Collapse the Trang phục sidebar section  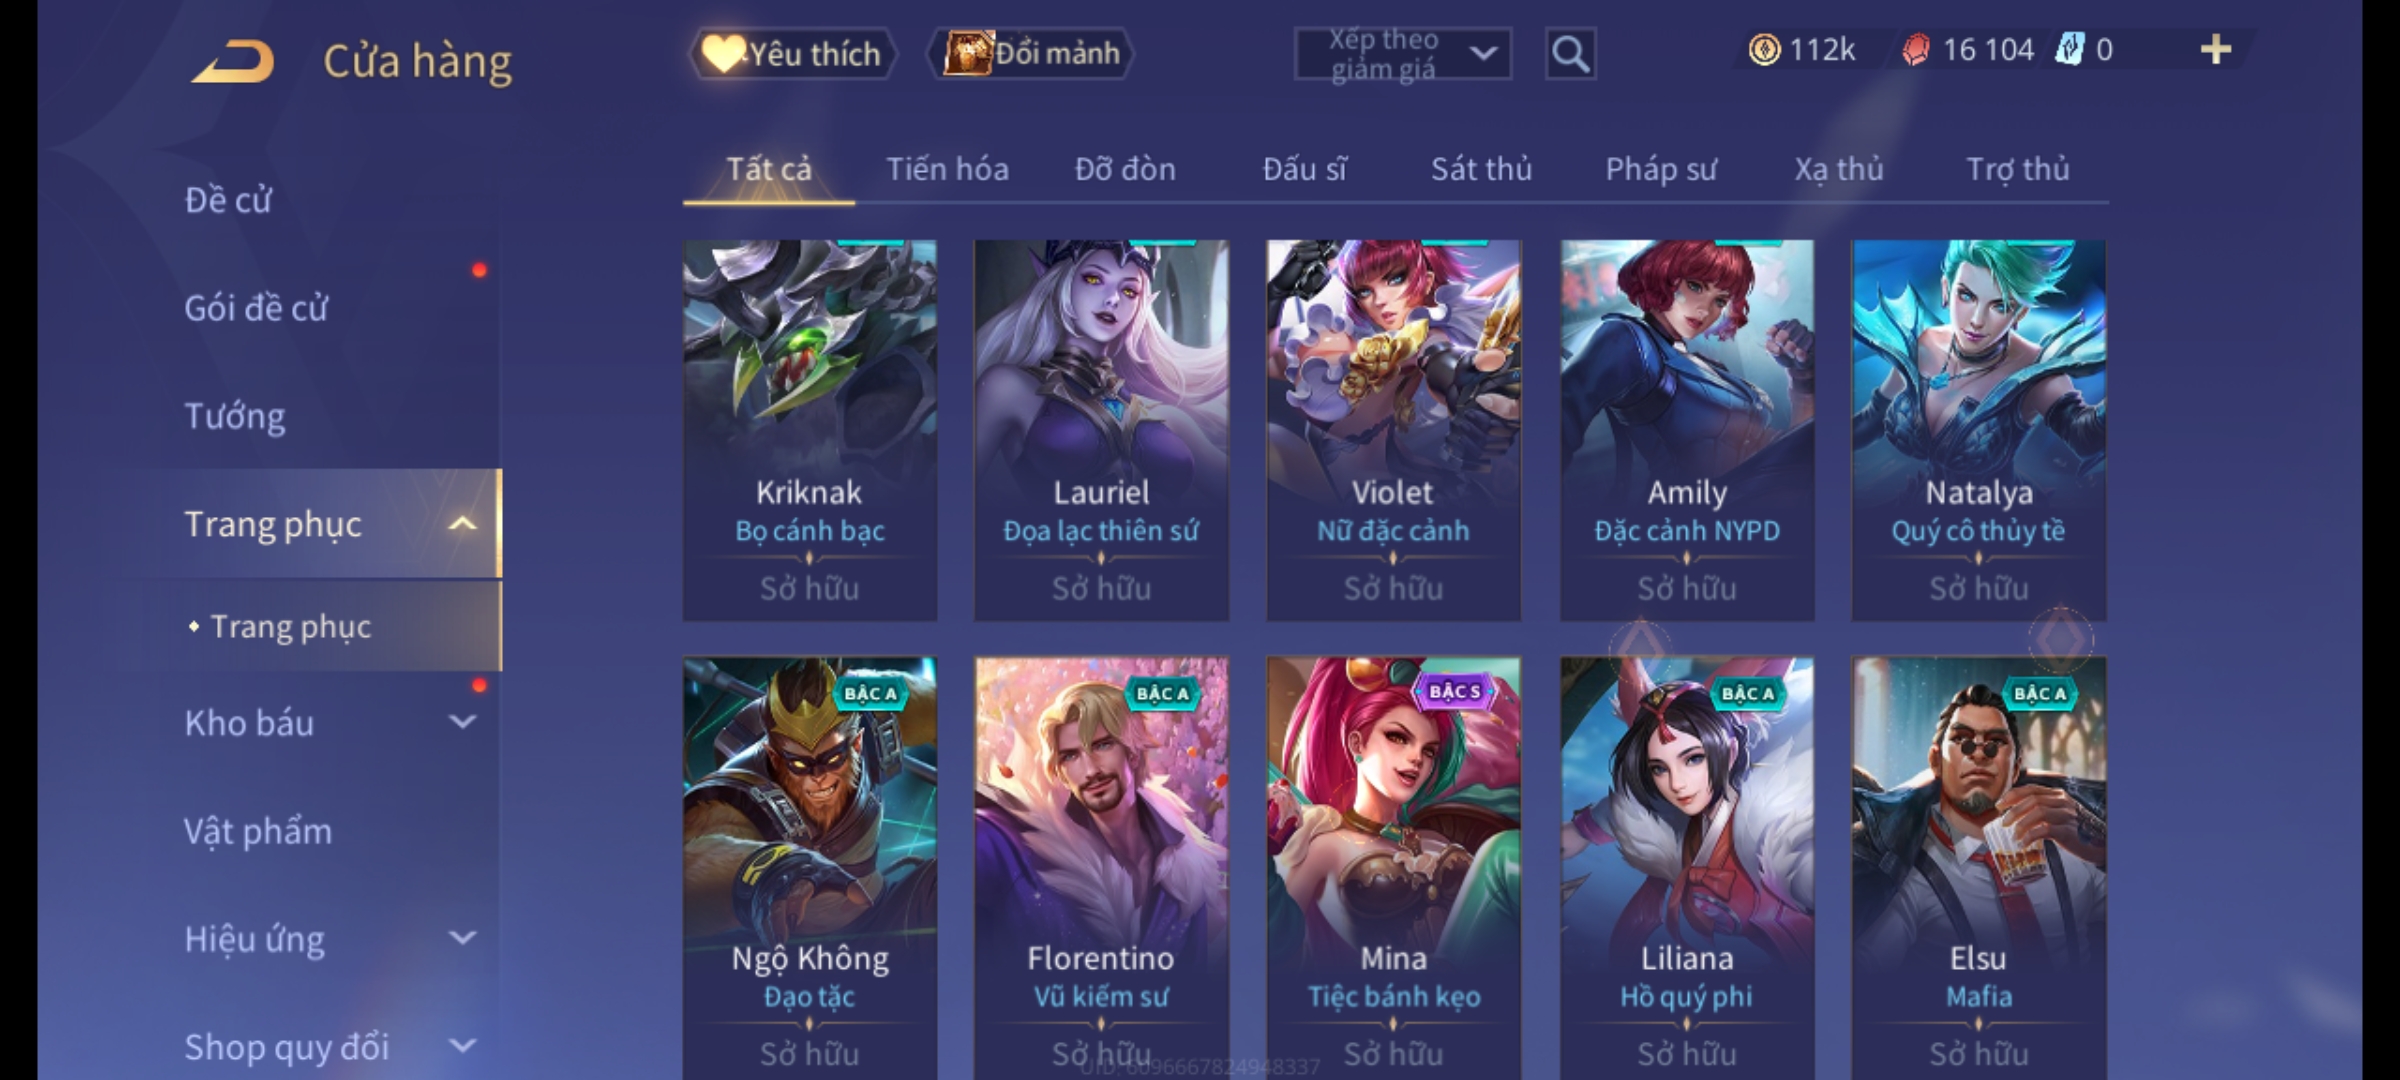coord(462,524)
